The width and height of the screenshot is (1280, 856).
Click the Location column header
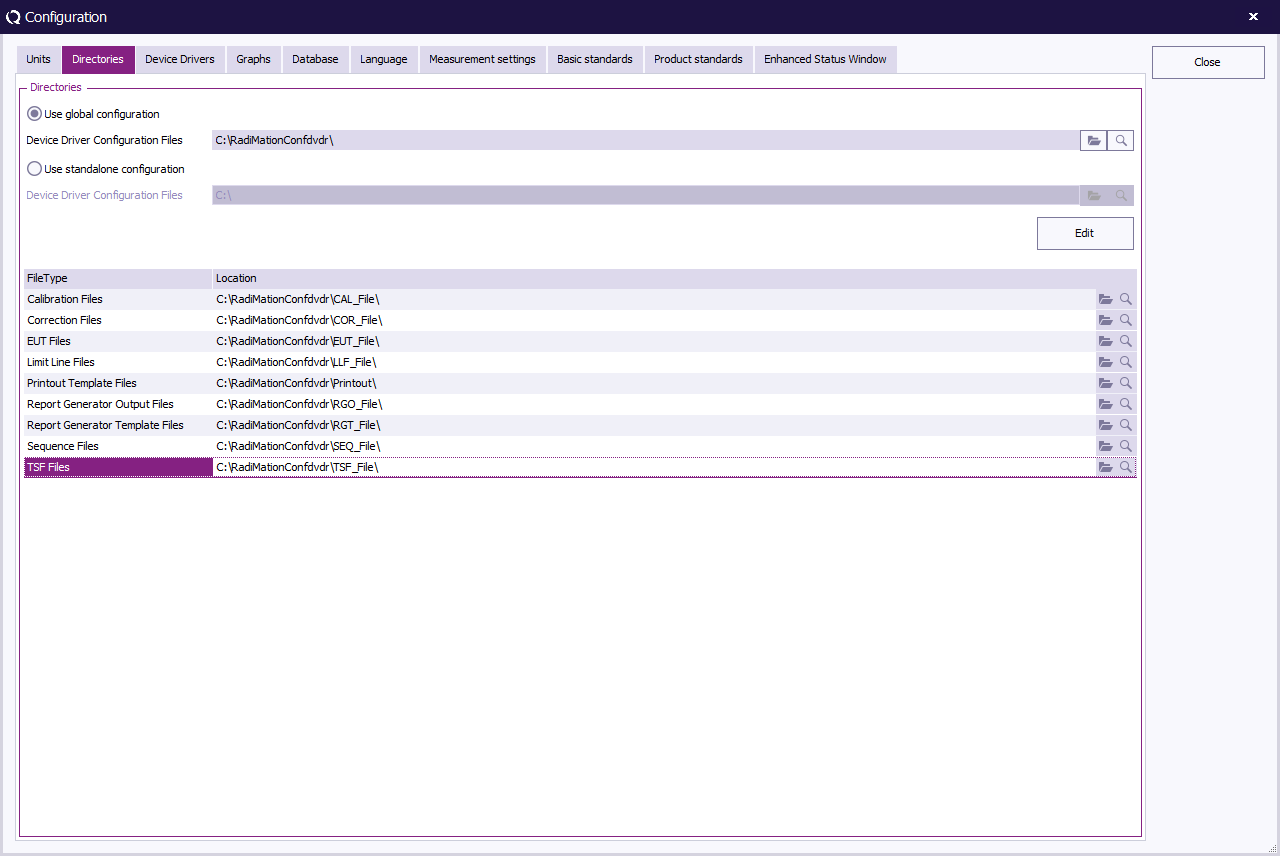tap(674, 278)
